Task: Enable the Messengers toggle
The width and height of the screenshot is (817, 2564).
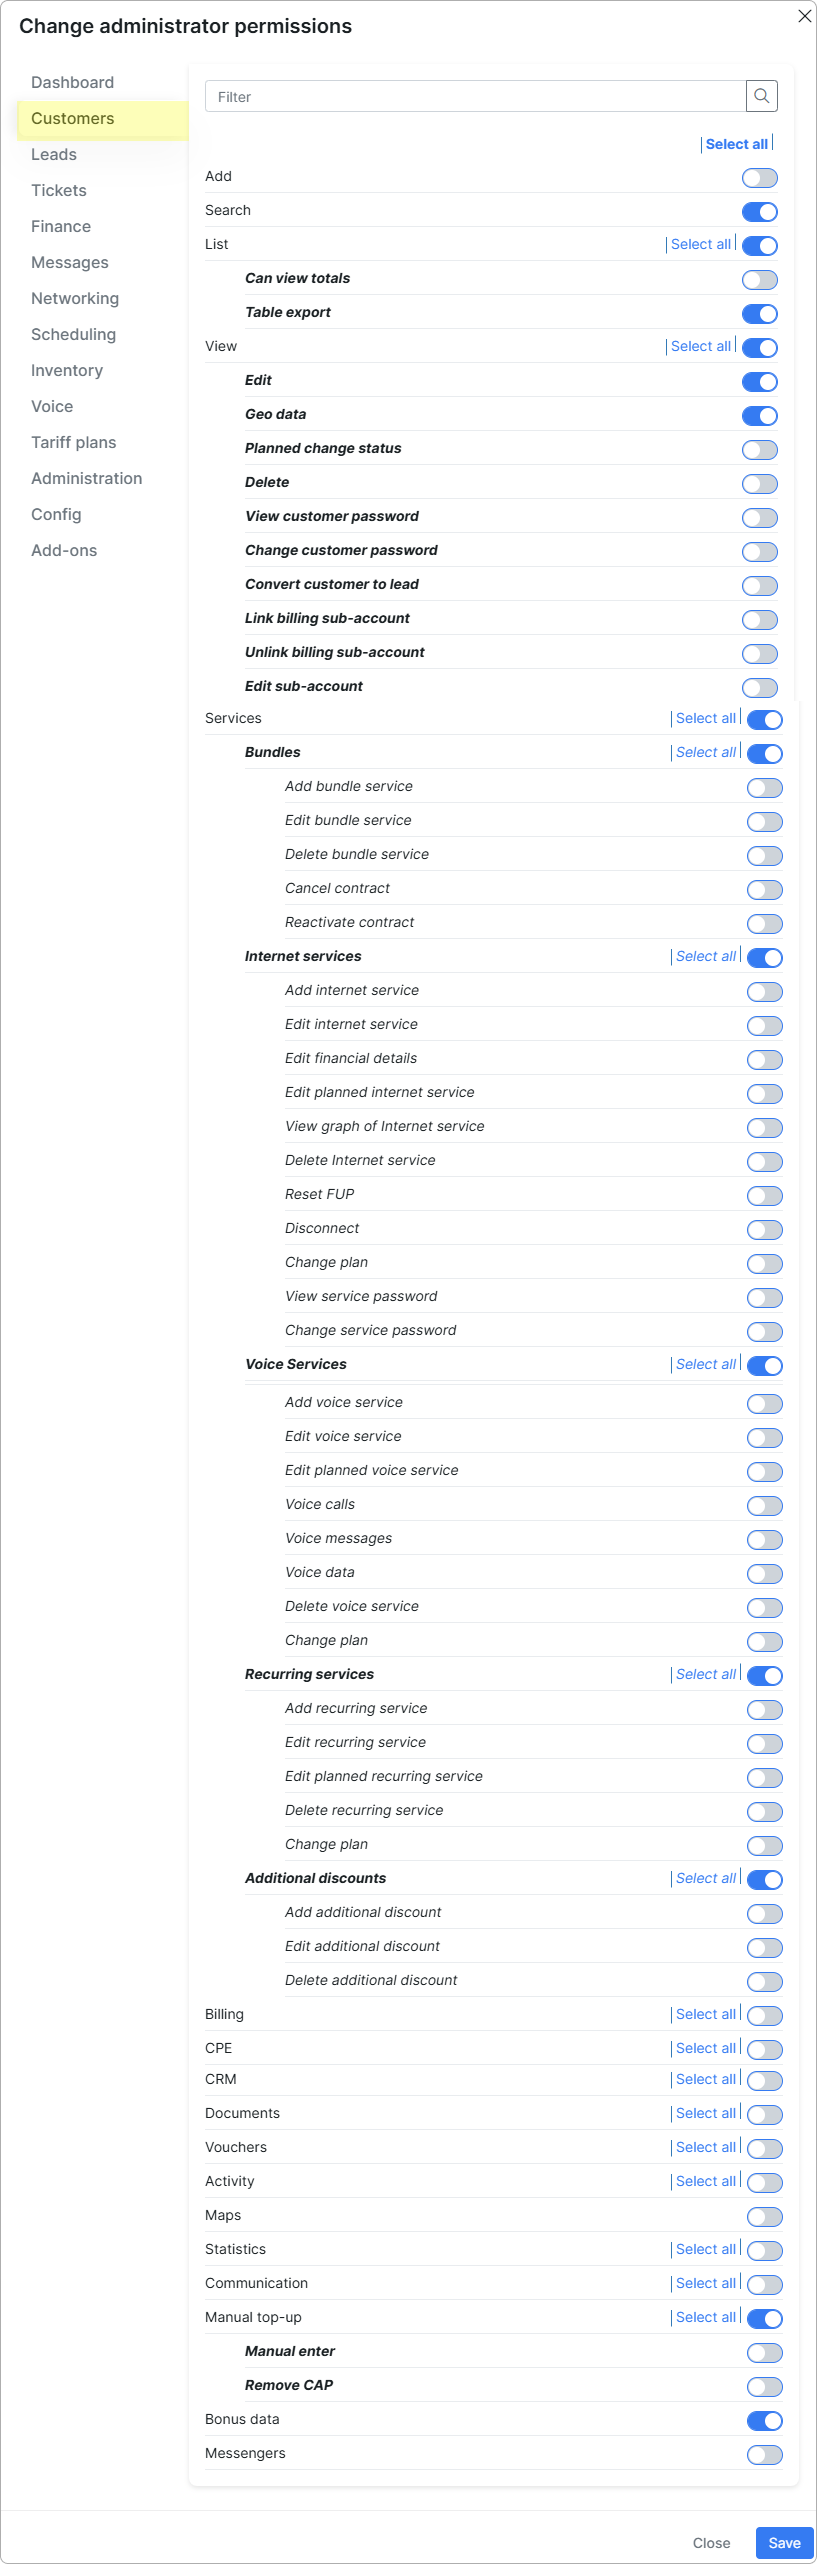Action: 765,2455
